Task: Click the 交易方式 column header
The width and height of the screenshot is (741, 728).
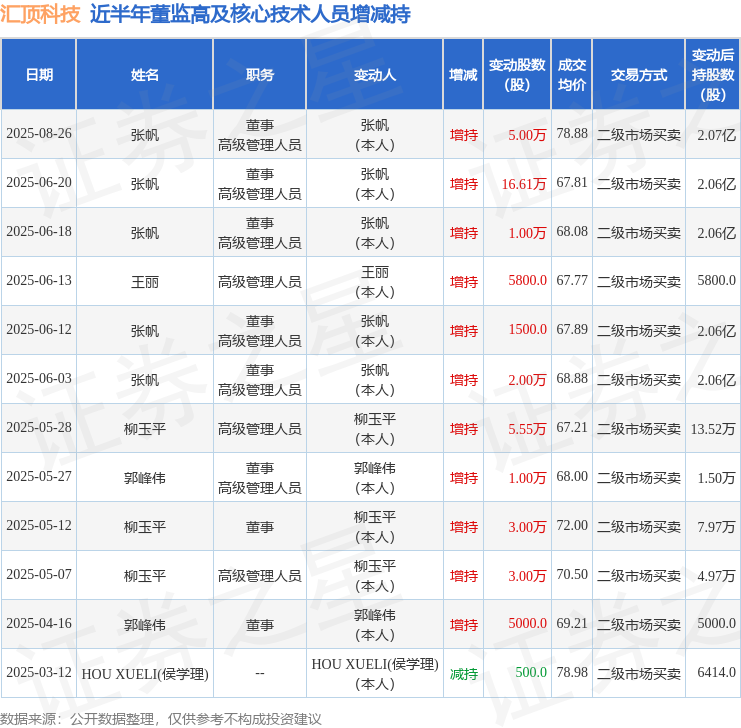Action: [638, 75]
